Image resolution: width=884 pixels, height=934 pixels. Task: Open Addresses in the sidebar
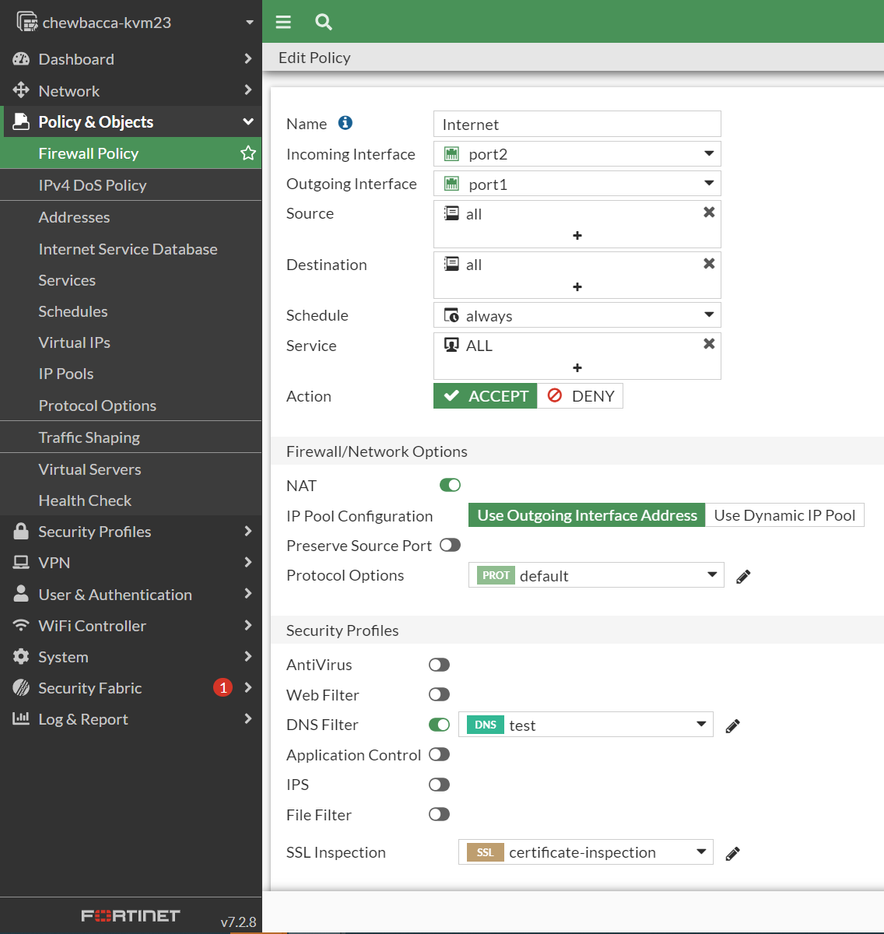[74, 217]
